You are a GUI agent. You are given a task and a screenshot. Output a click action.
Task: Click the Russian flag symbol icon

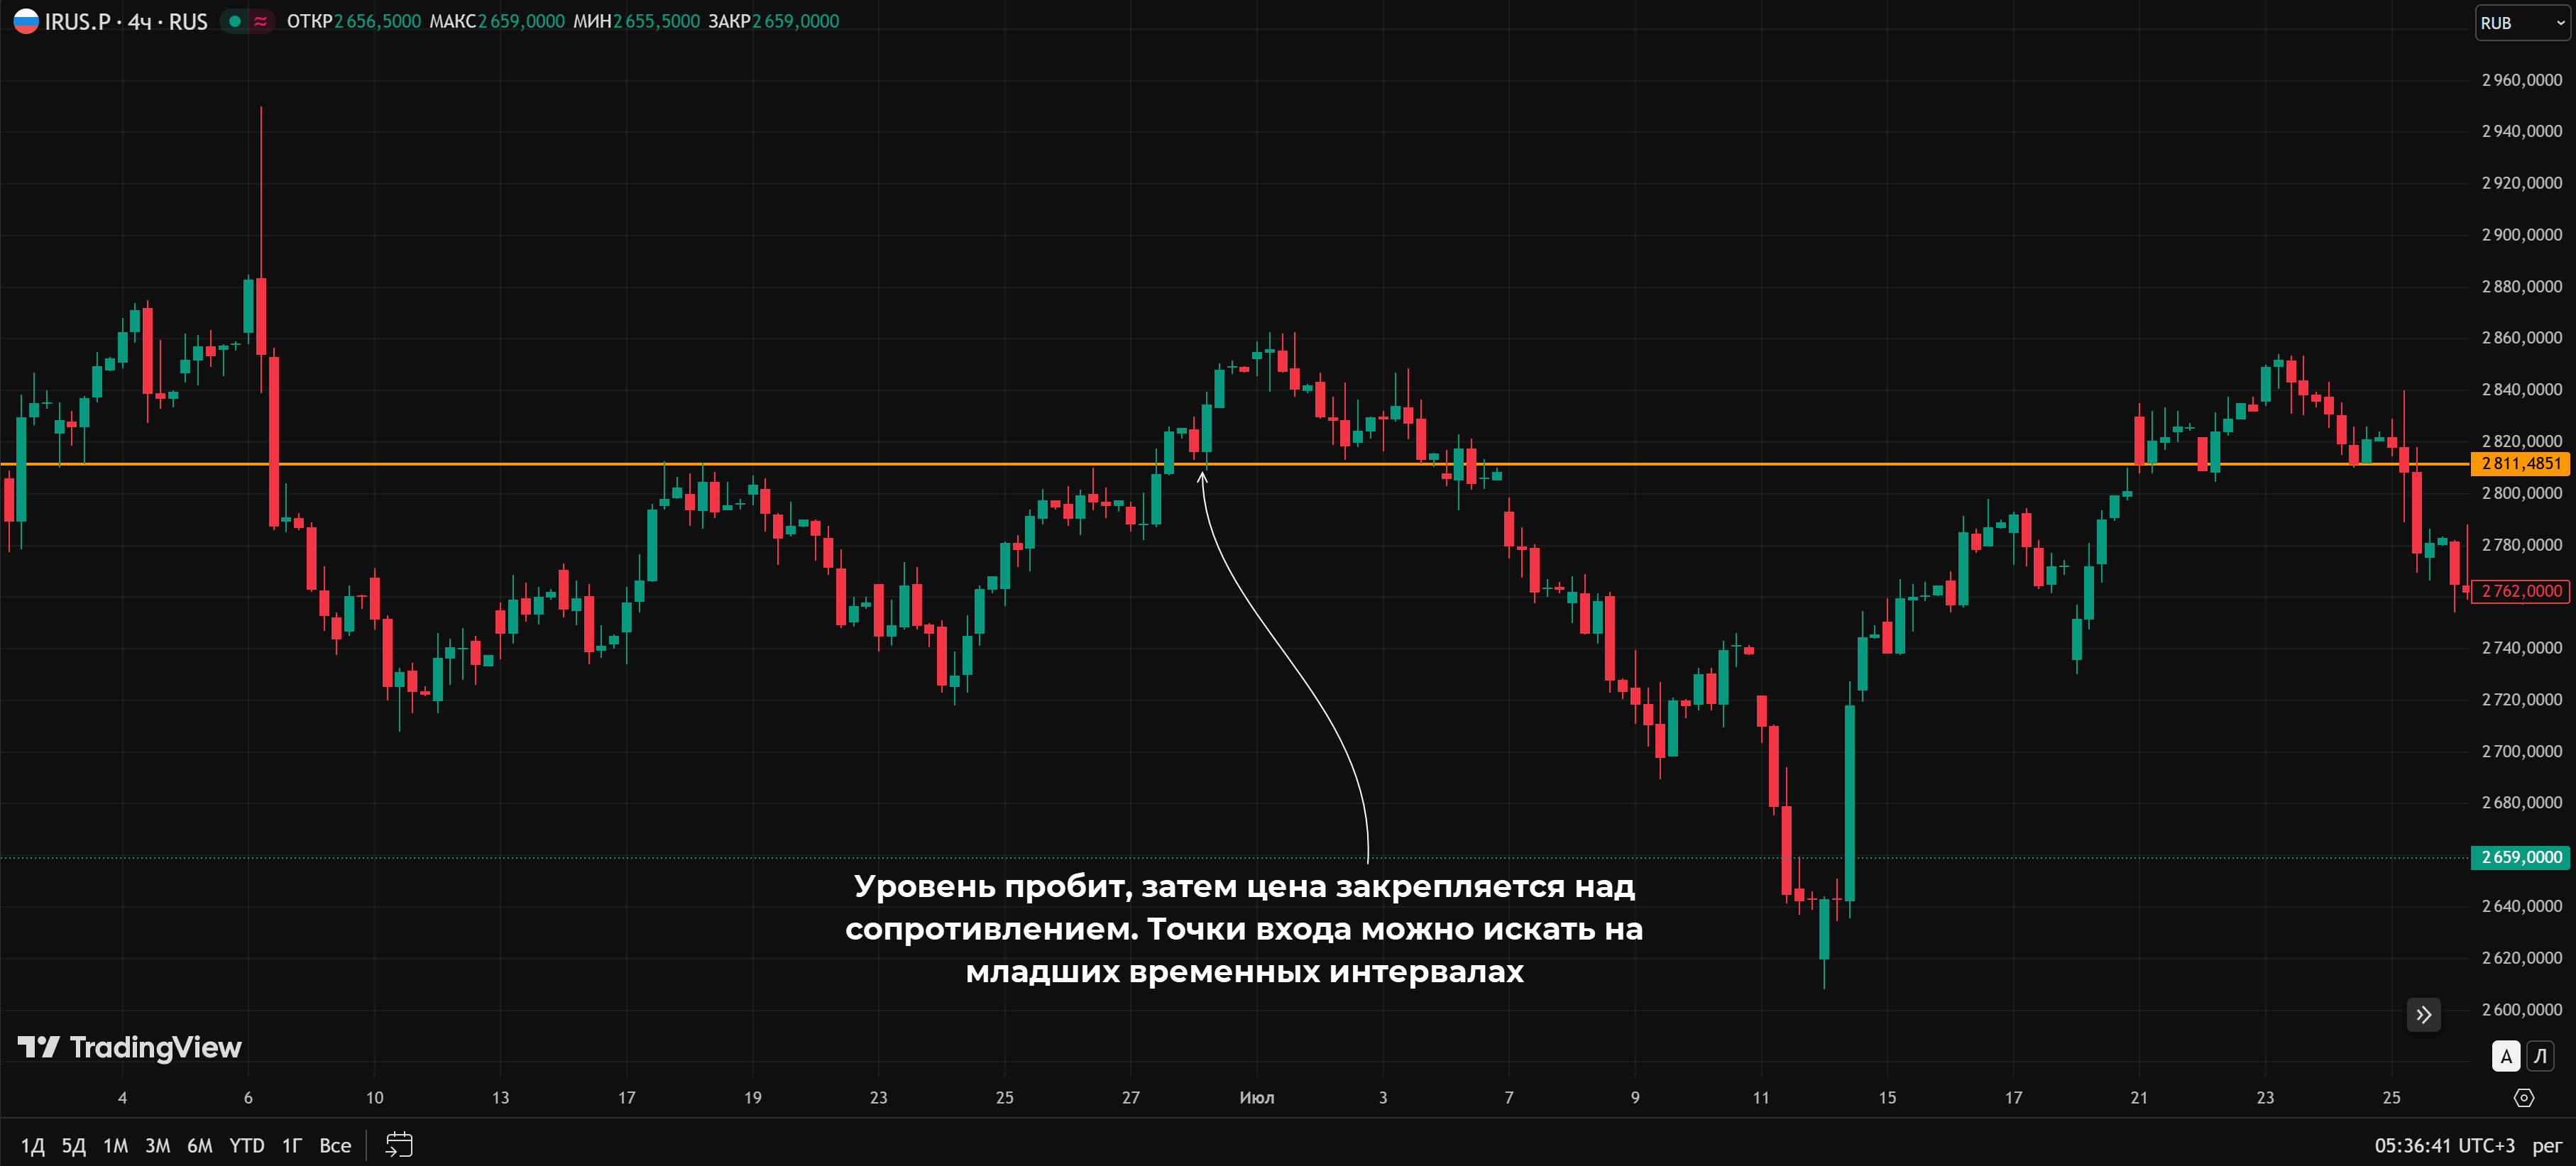26,21
